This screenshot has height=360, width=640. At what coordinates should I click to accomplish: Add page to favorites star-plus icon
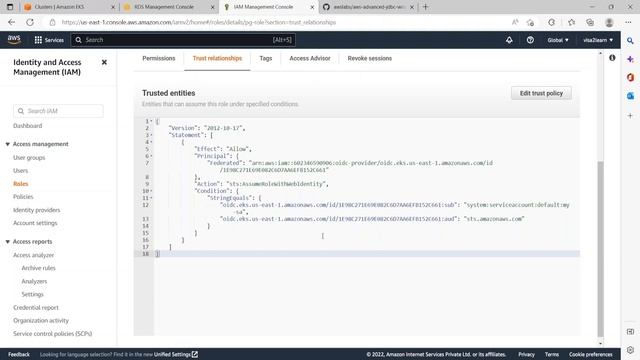tap(530, 22)
